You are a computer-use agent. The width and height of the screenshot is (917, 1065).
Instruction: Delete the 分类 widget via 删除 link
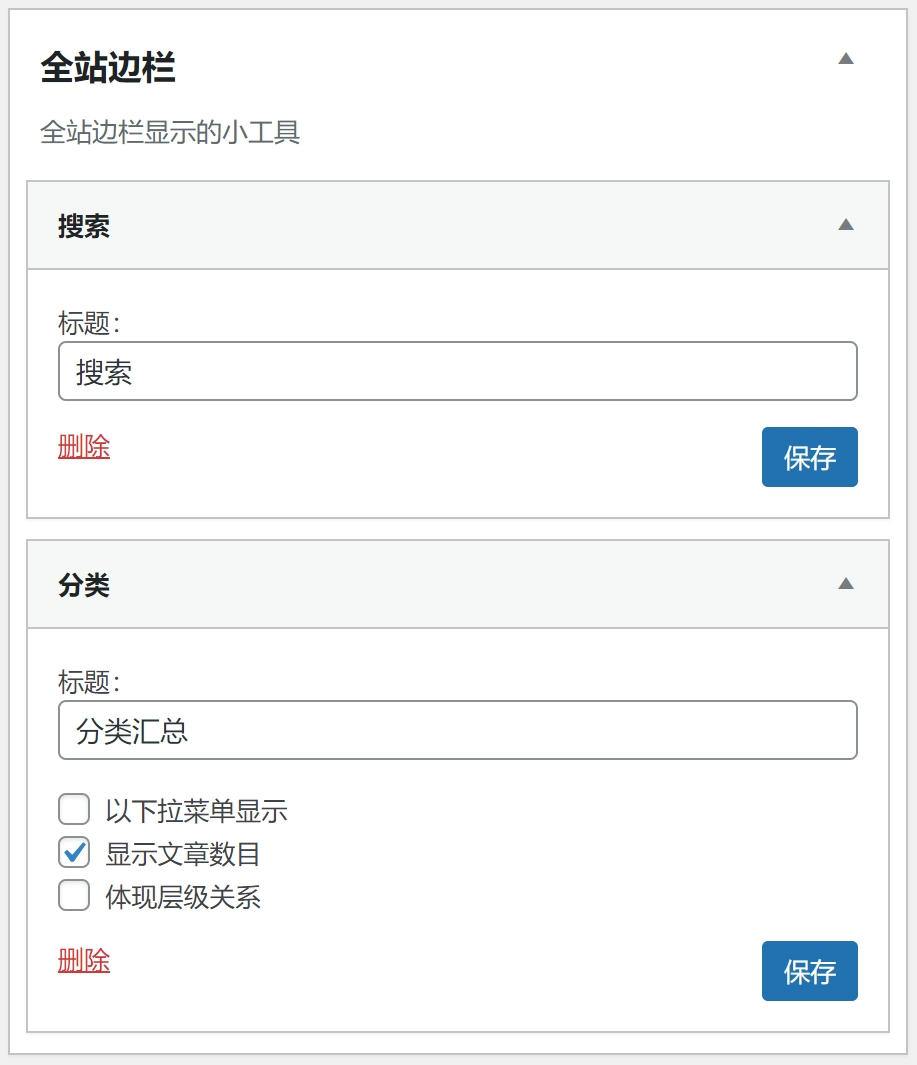84,960
